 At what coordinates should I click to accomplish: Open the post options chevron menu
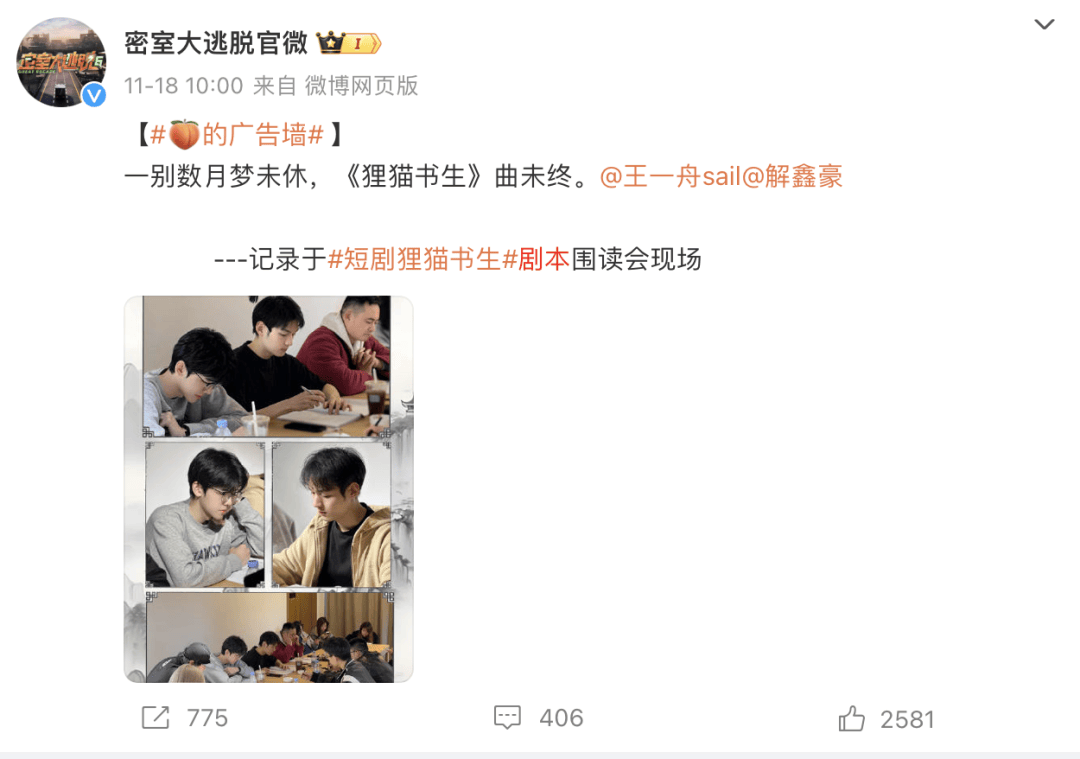[x=1044, y=25]
